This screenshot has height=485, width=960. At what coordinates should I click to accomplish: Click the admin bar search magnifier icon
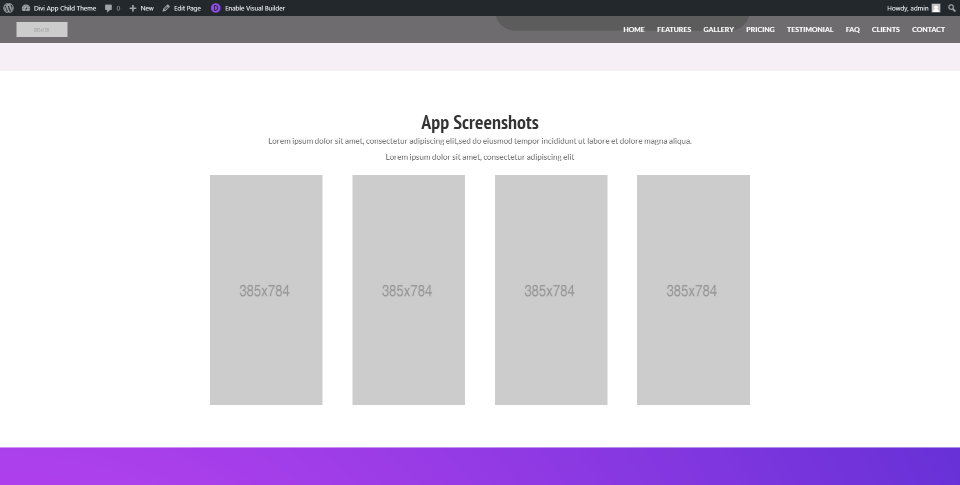pyautogui.click(x=951, y=8)
